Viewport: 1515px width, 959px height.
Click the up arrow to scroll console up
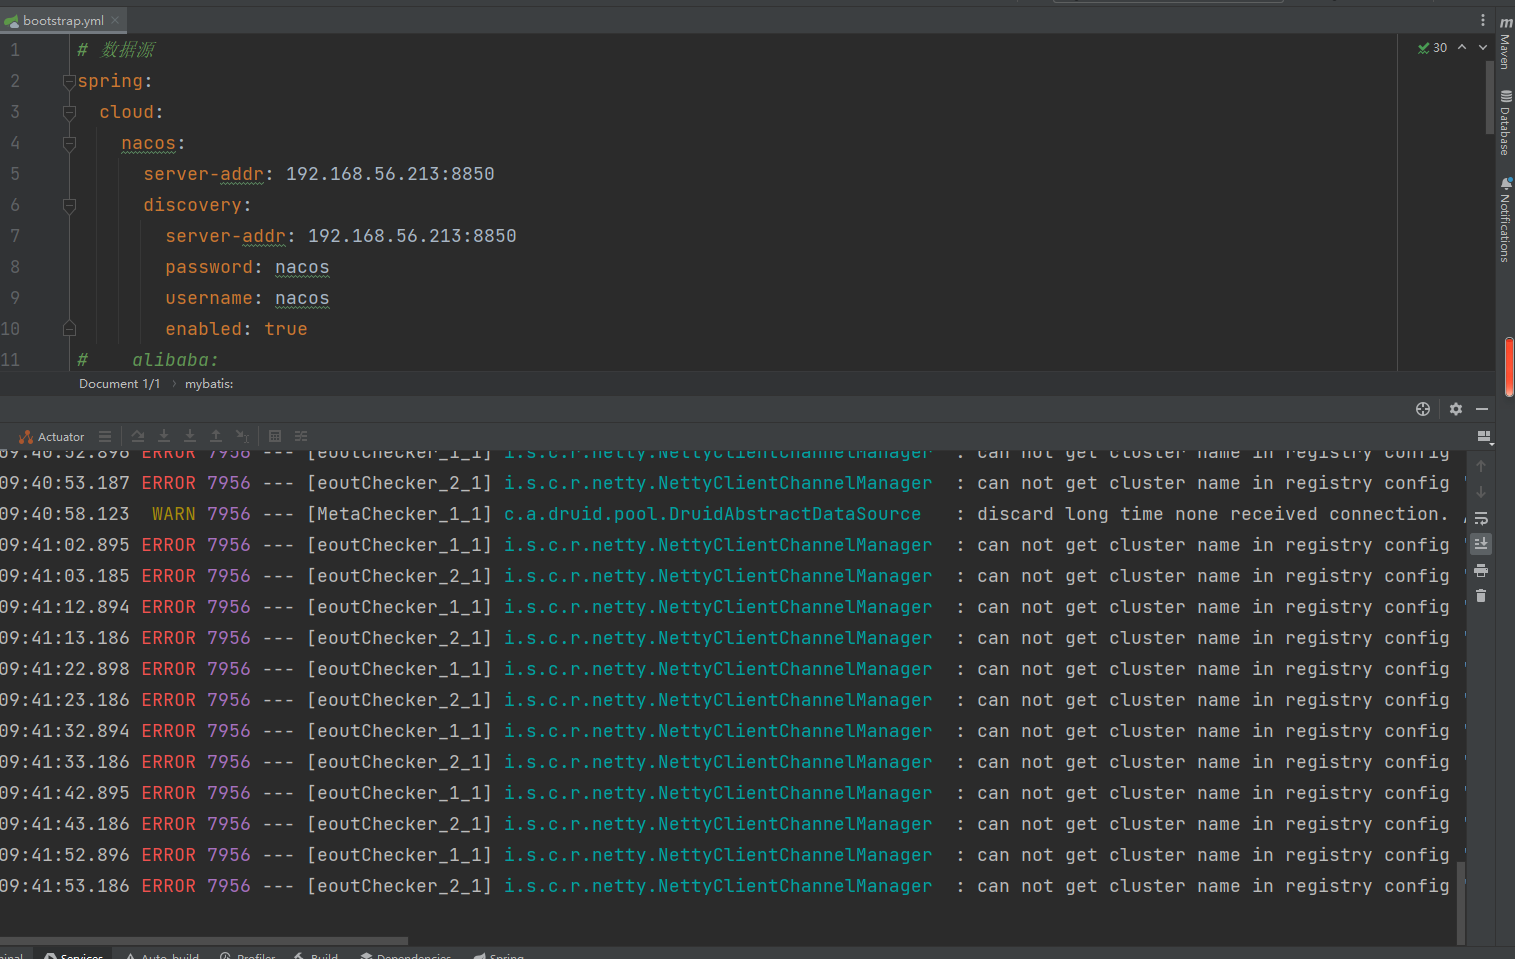1481,464
